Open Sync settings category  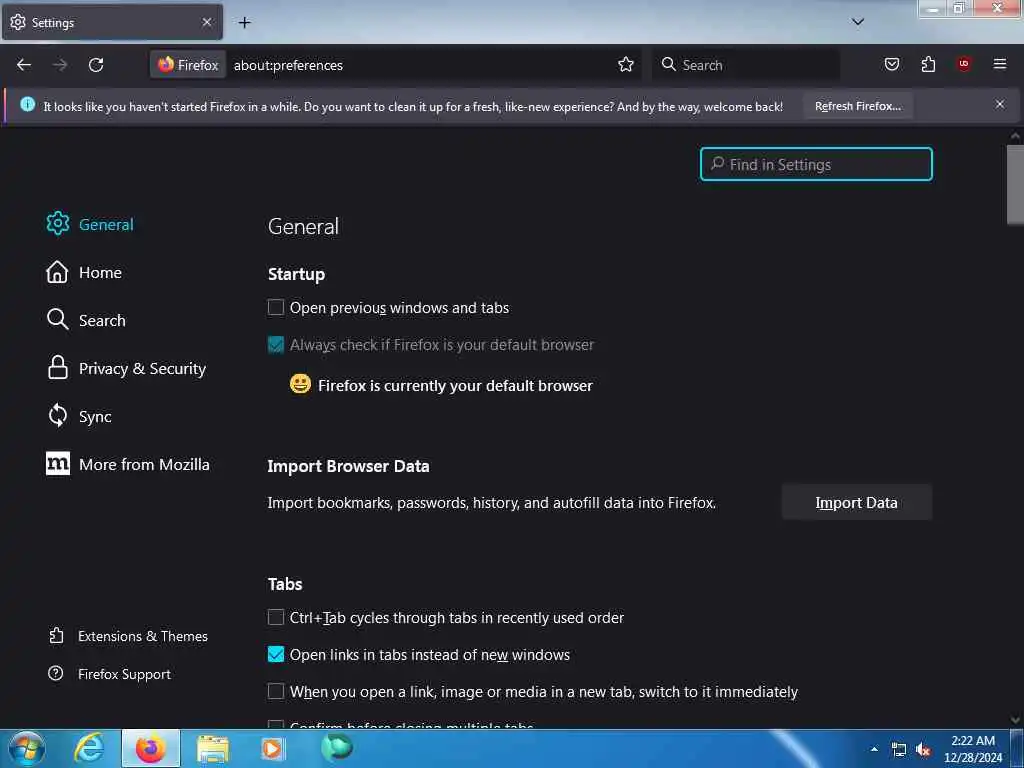79,416
